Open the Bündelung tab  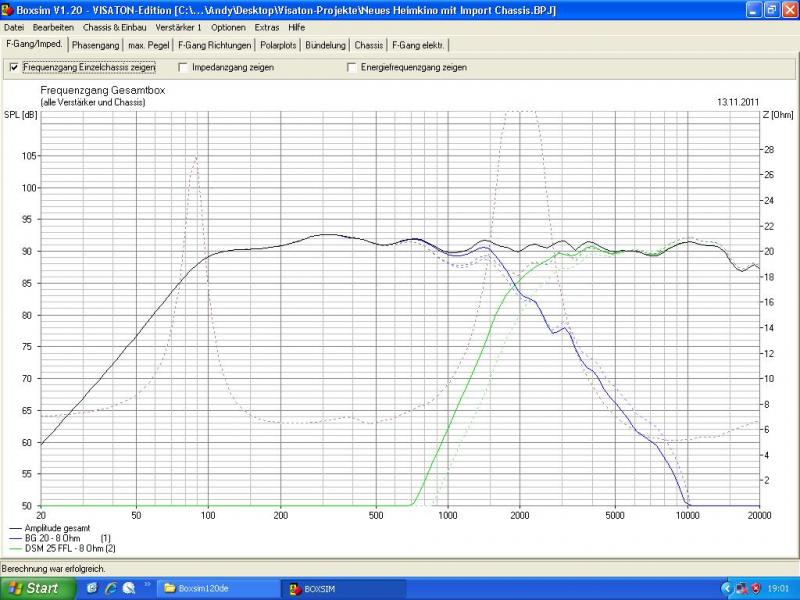point(326,45)
